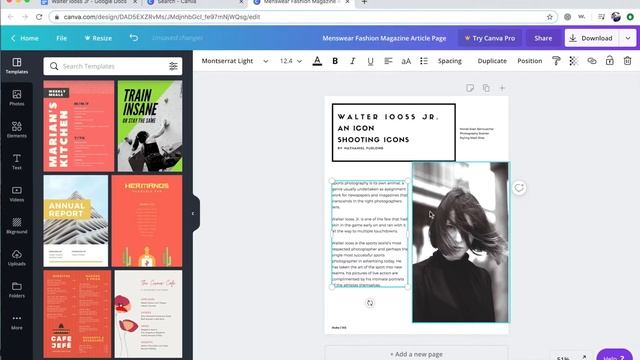640x360 pixels.
Task: Open the Photos sidebar tab
Action: (x=17, y=98)
